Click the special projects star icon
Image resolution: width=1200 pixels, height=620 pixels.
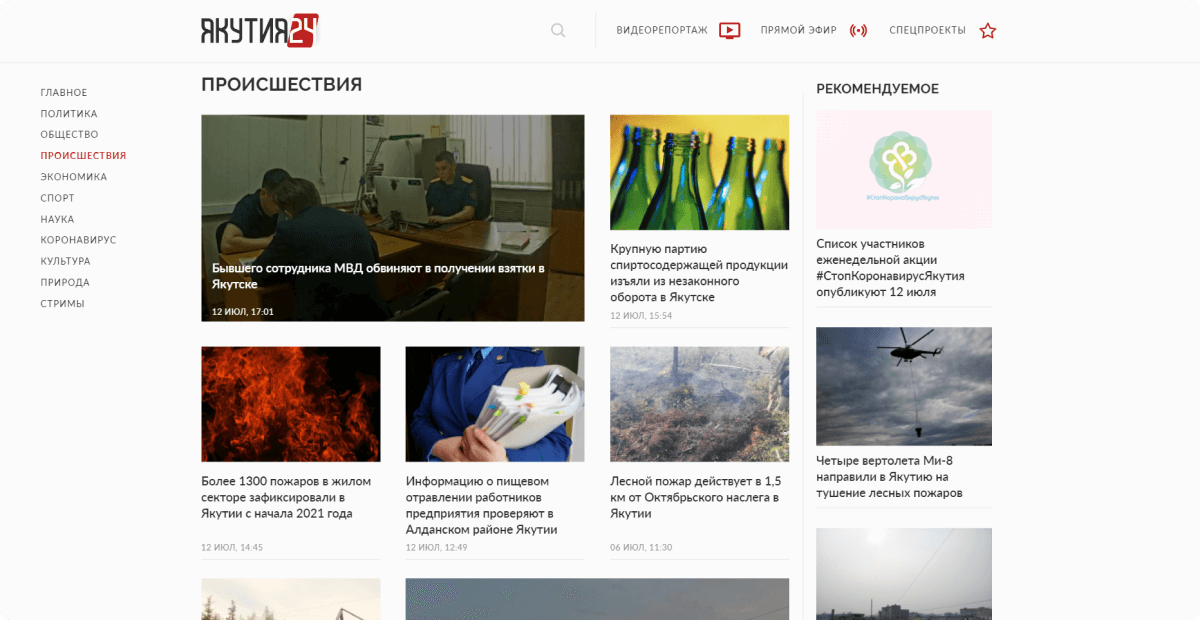click(x=988, y=30)
